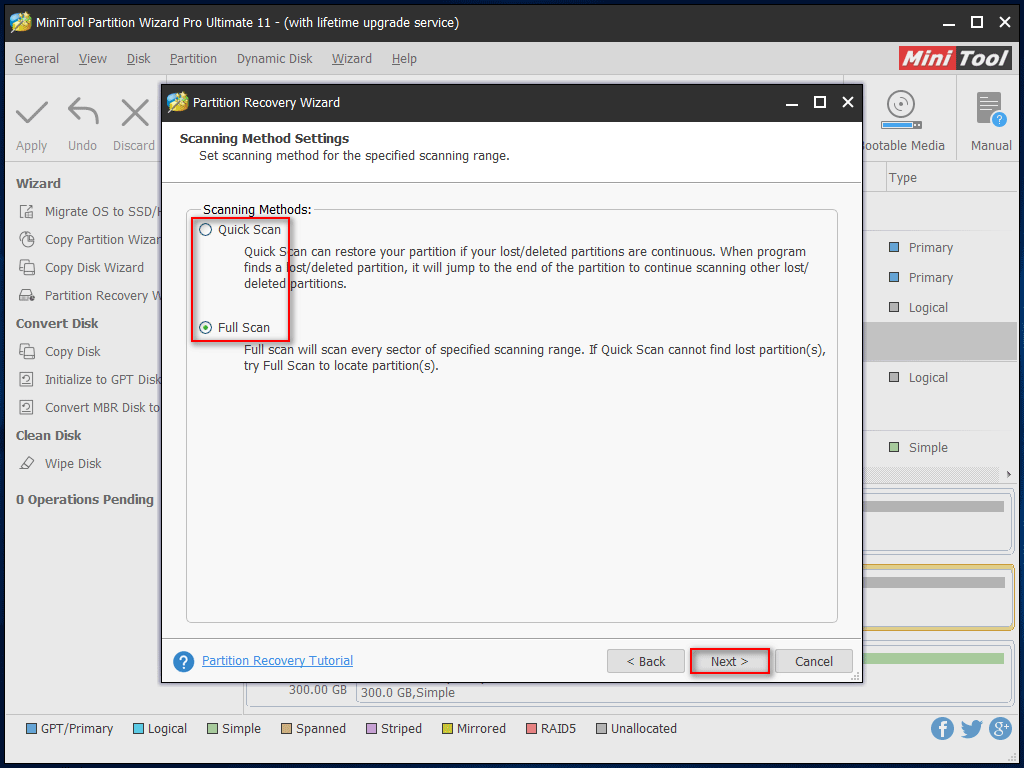Image resolution: width=1024 pixels, height=768 pixels.
Task: Open the Twitter icon
Action: coord(971,728)
